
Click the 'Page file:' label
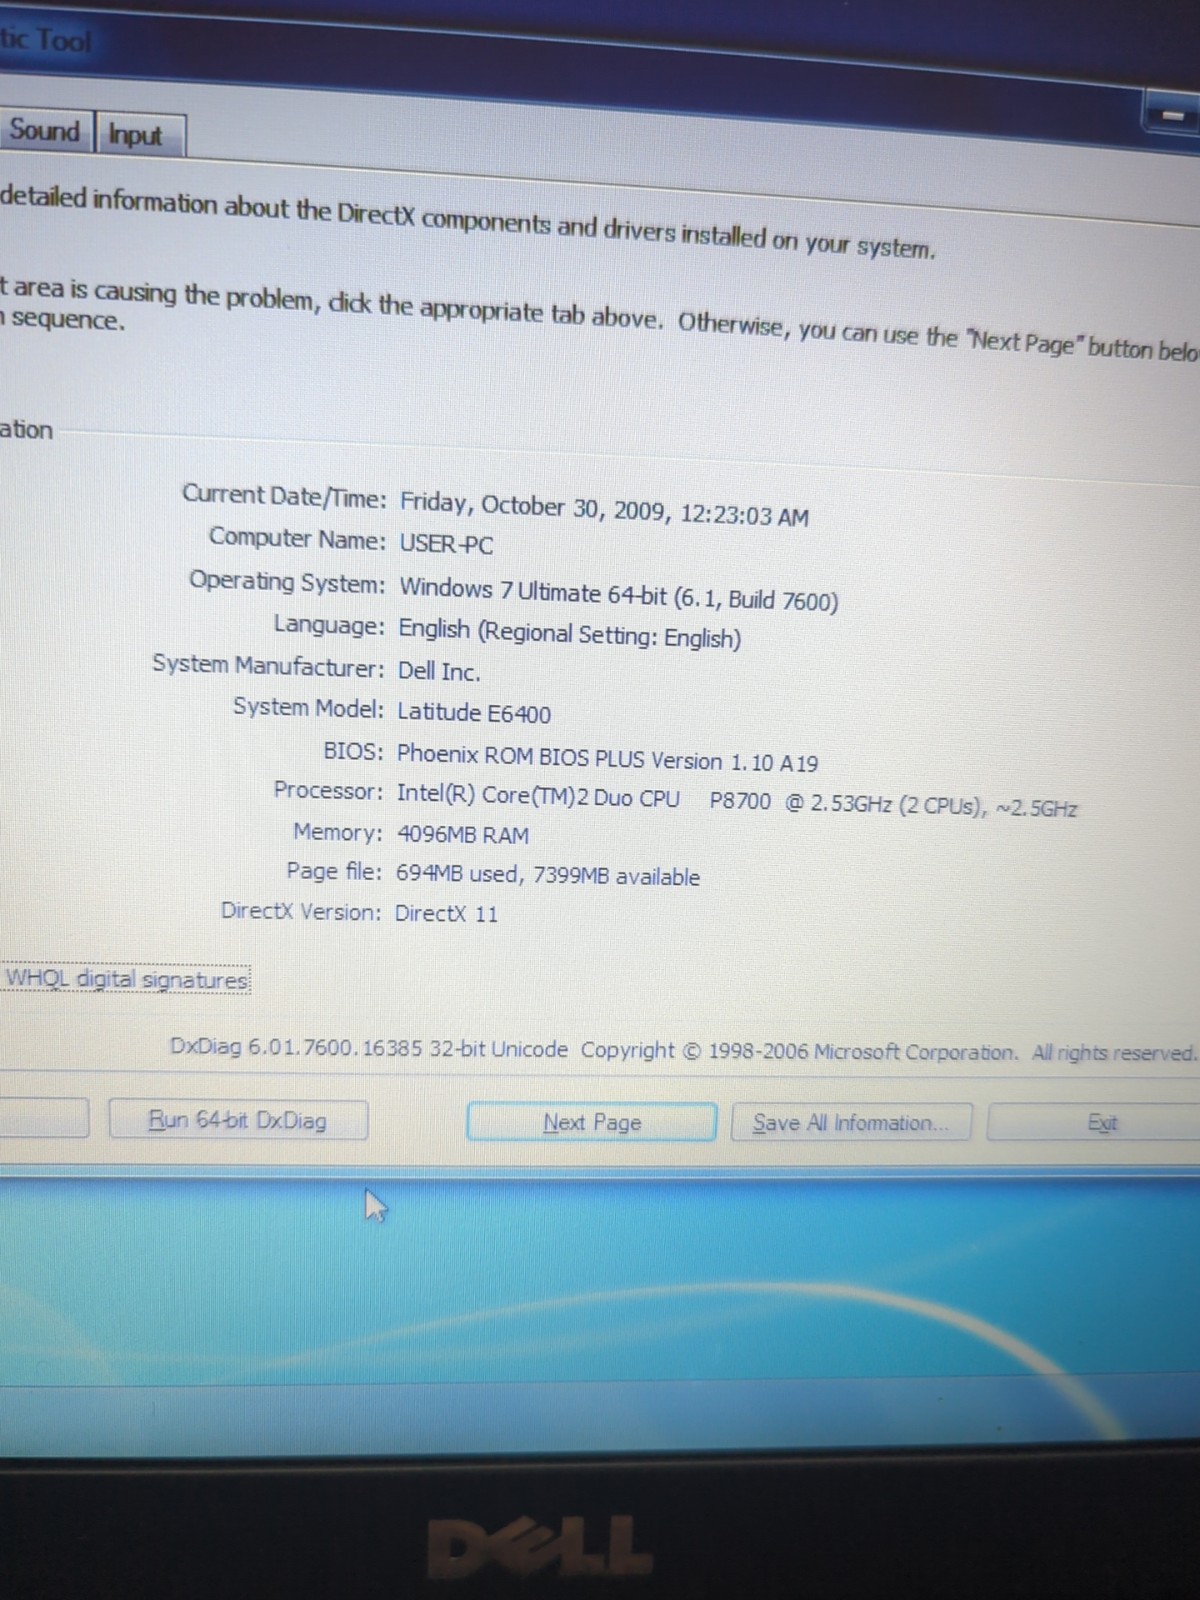point(334,871)
